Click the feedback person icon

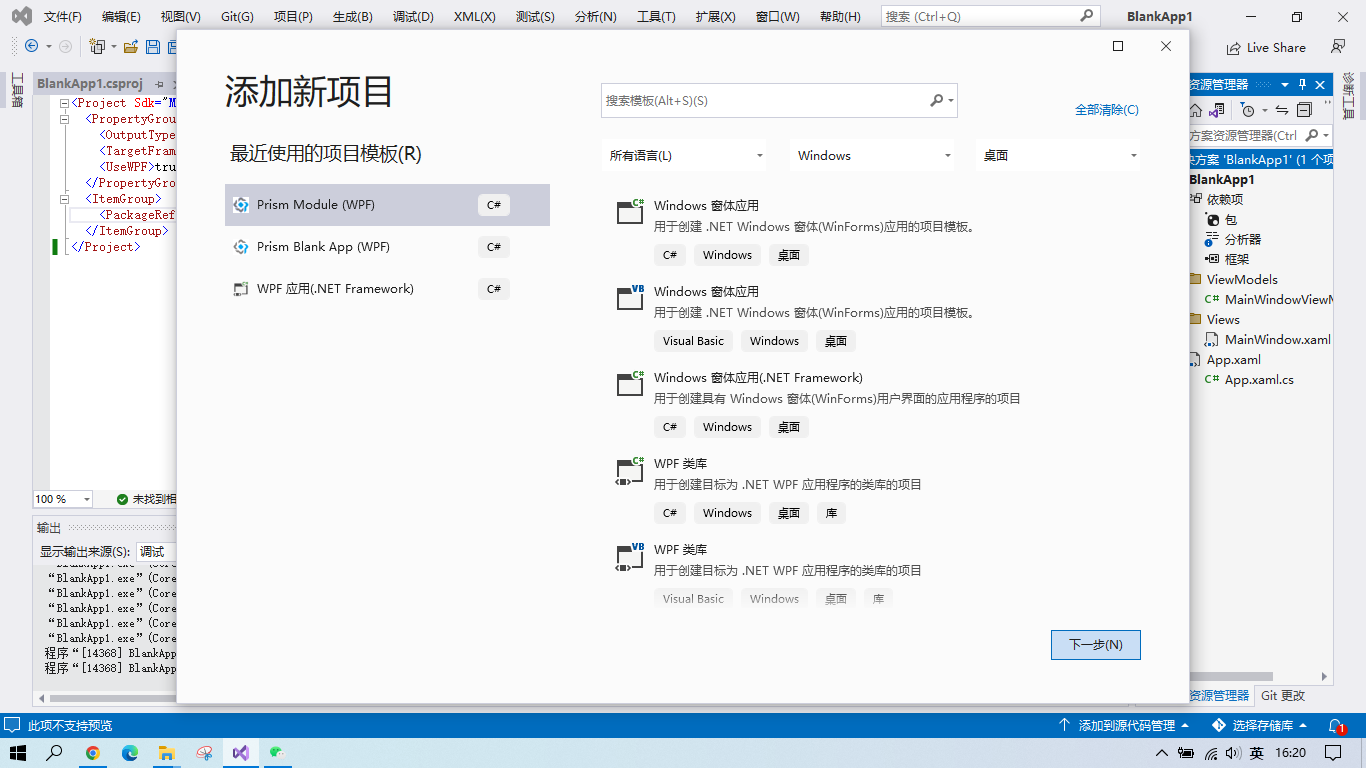click(x=1338, y=47)
